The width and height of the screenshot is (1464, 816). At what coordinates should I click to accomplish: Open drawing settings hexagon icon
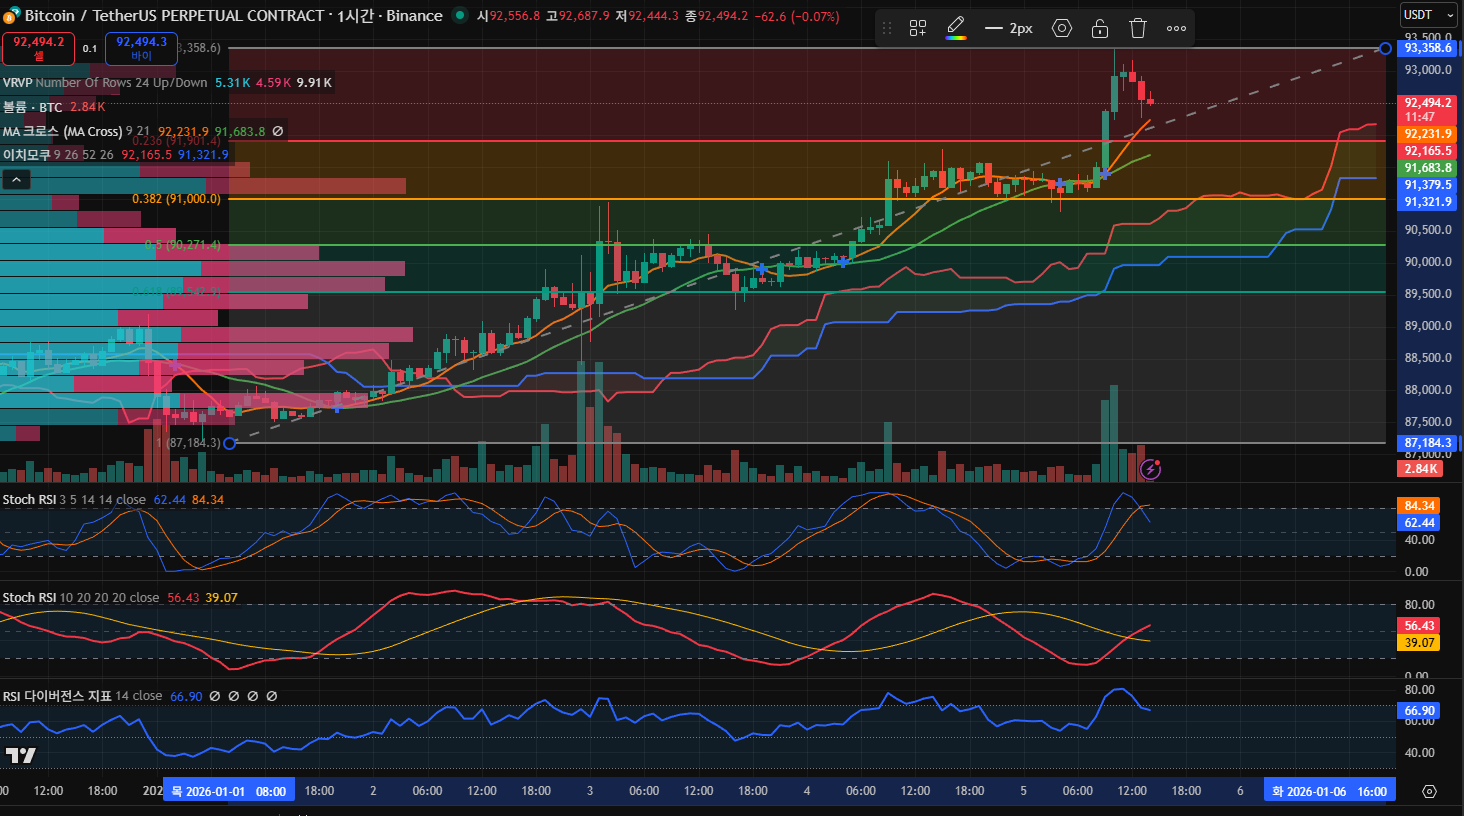pyautogui.click(x=1062, y=28)
